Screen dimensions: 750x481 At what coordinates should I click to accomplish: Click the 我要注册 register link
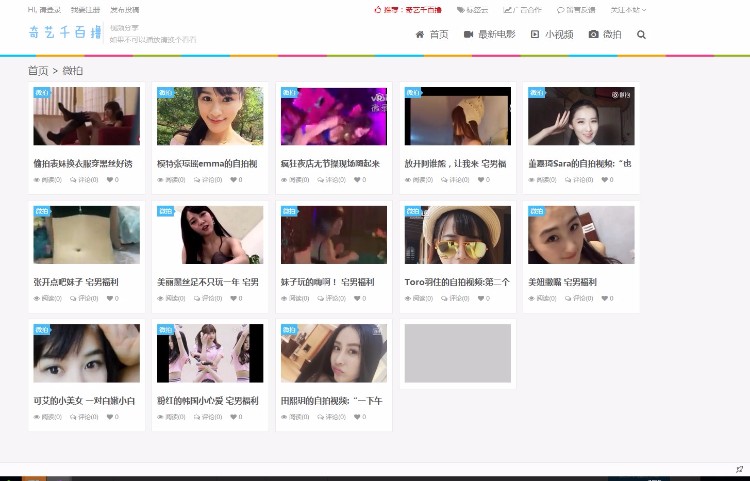[x=85, y=10]
